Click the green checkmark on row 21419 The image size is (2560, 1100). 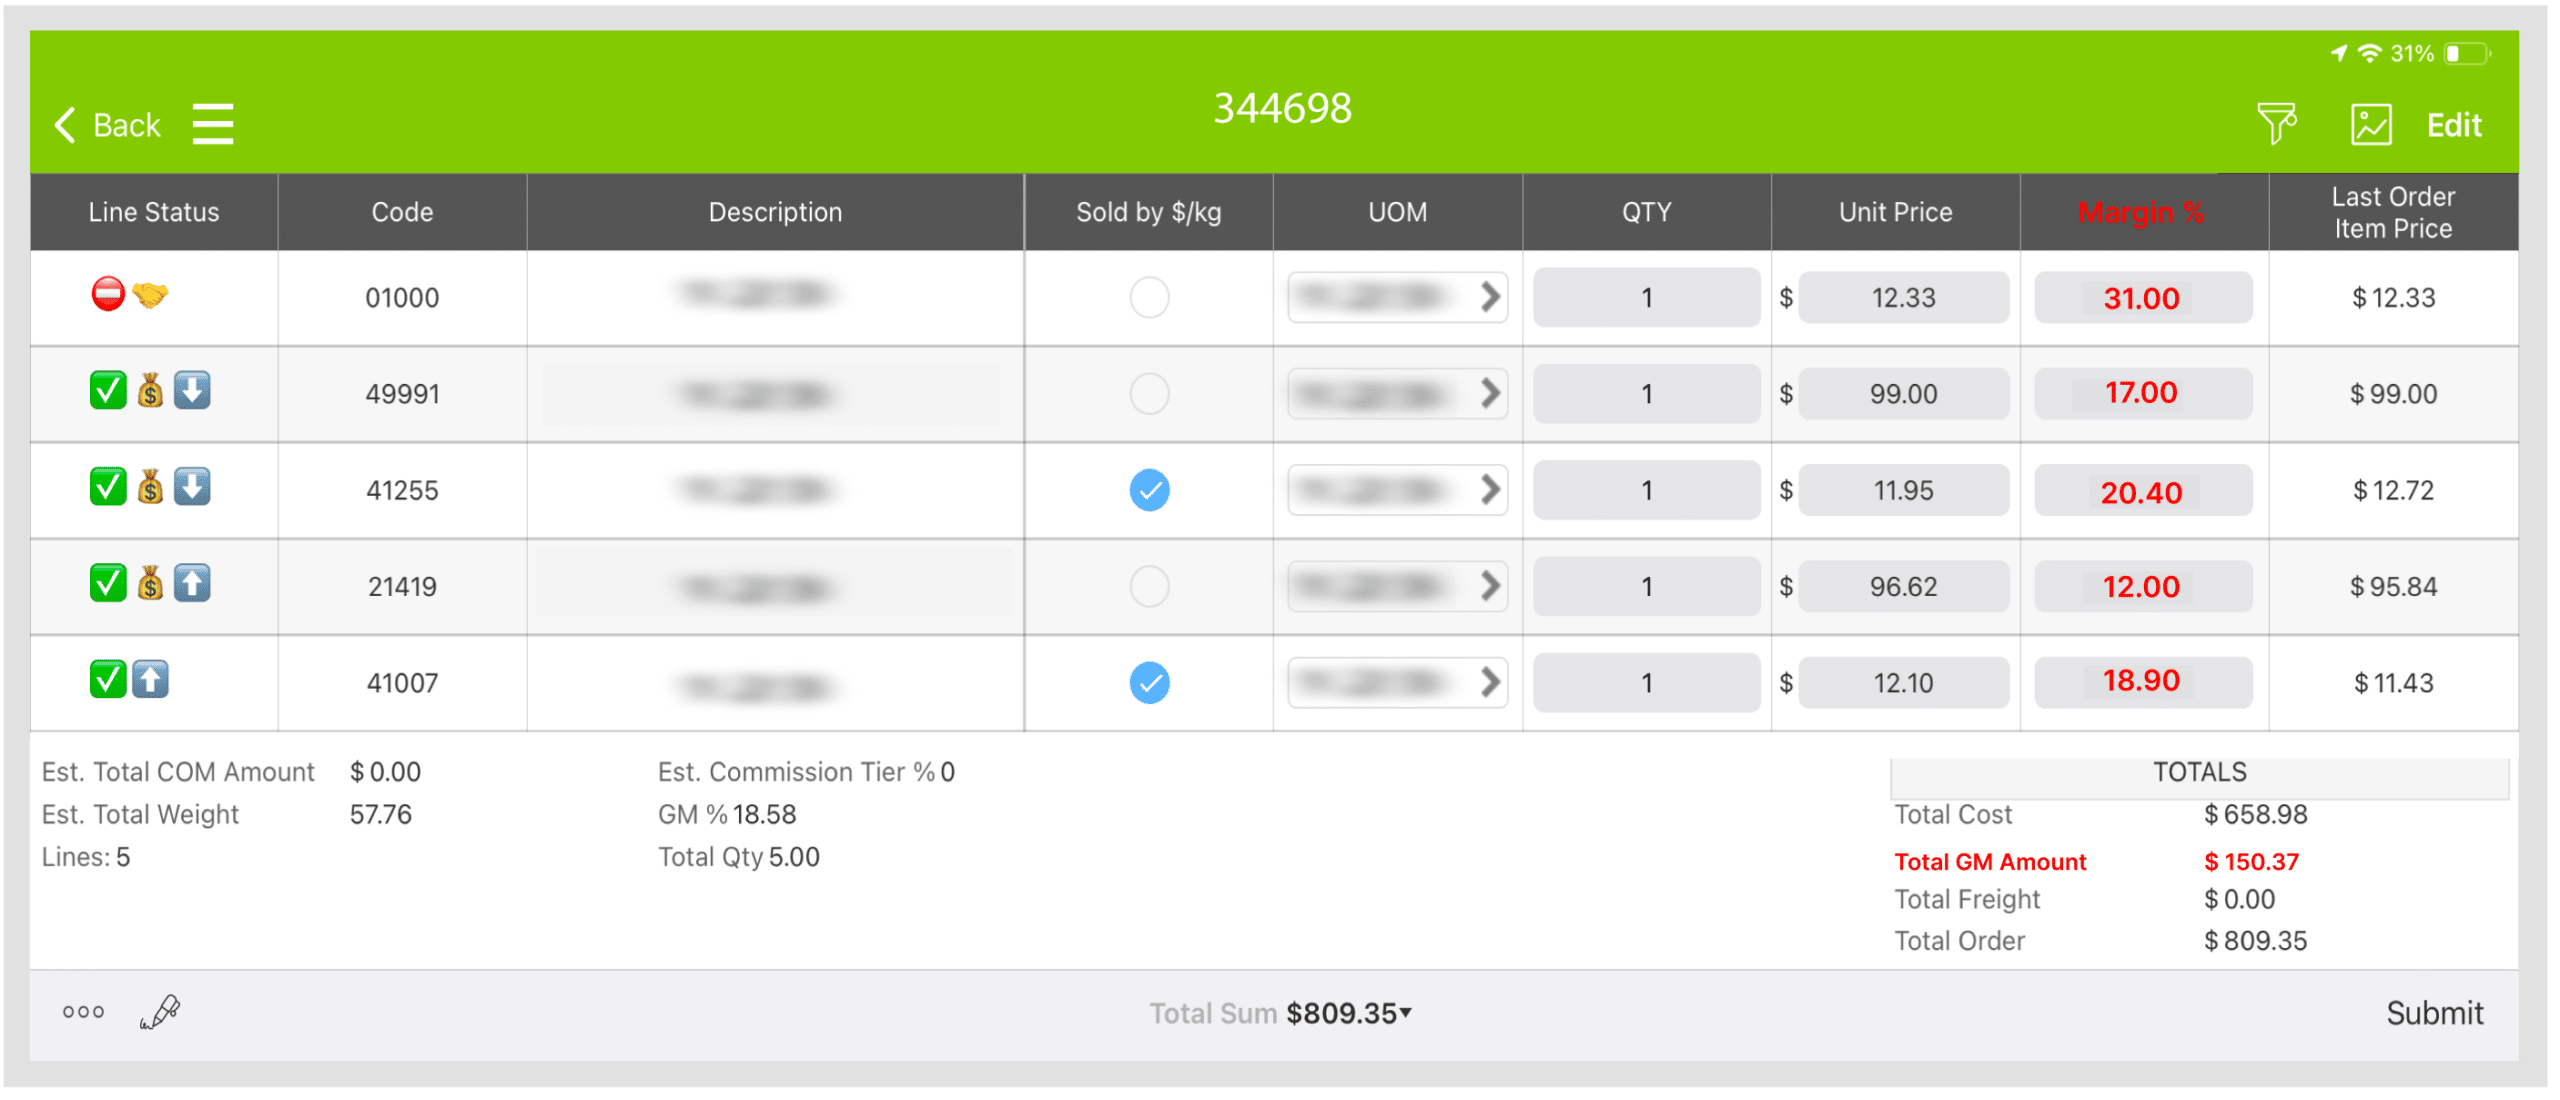108,583
